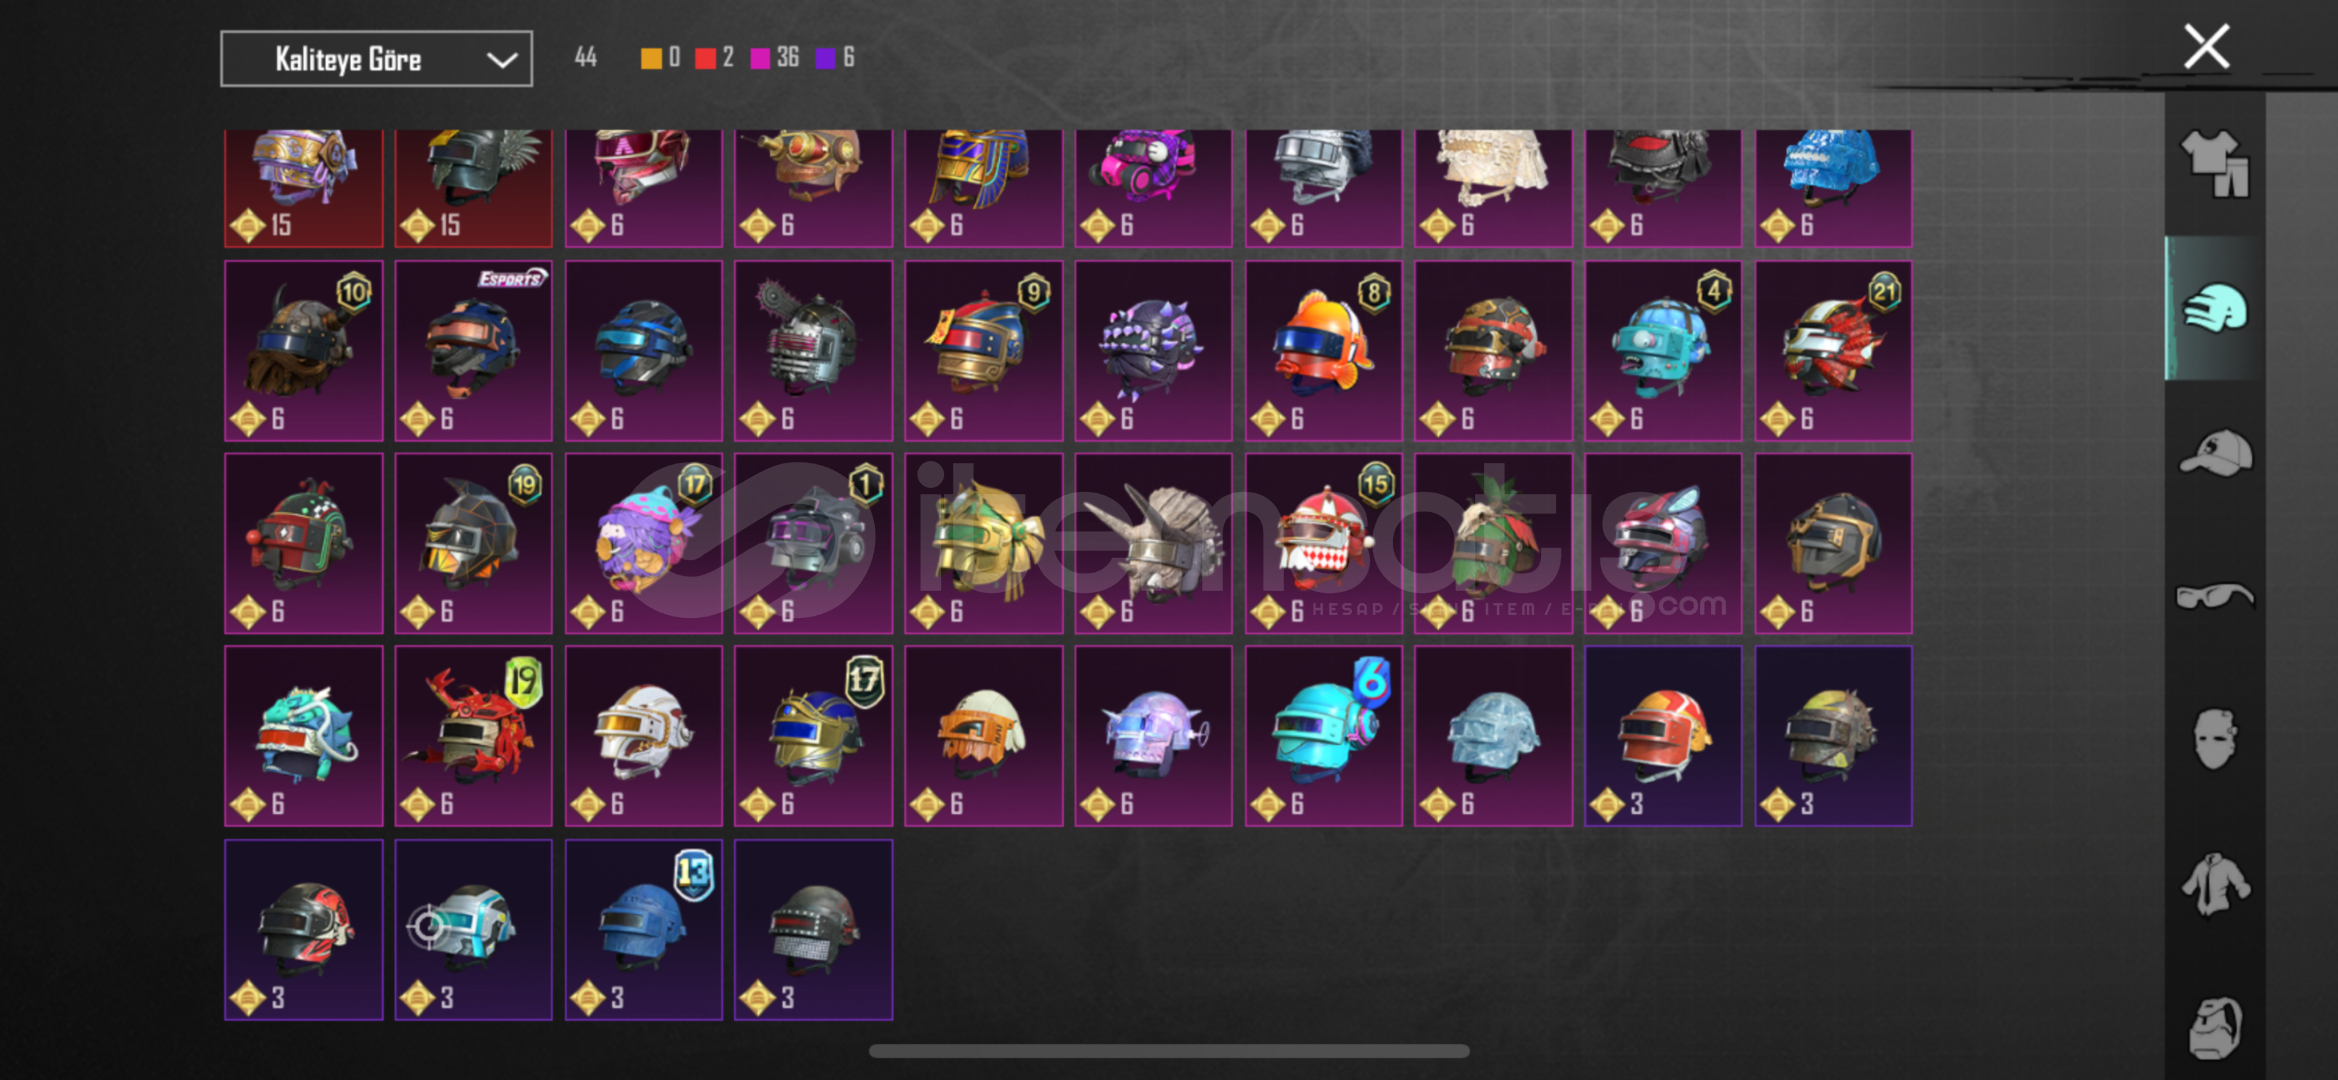The image size is (2338, 1080).
Task: Open the jacket category sidebar icon
Action: (2215, 884)
